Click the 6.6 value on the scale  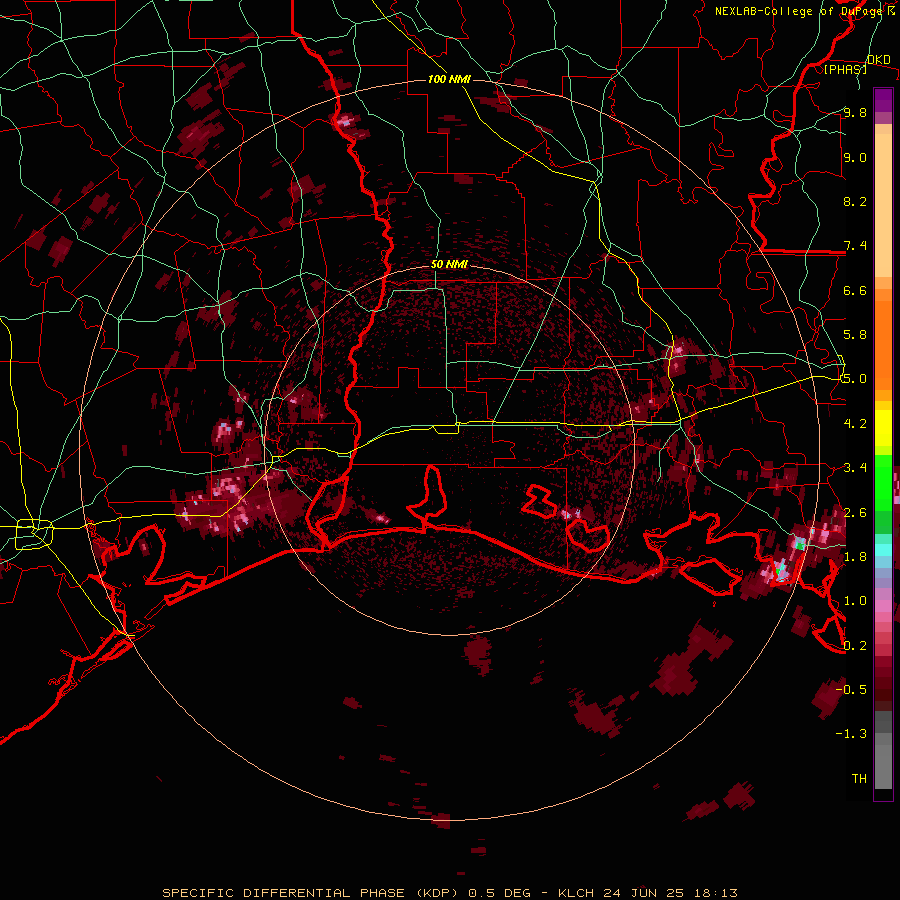click(x=855, y=290)
